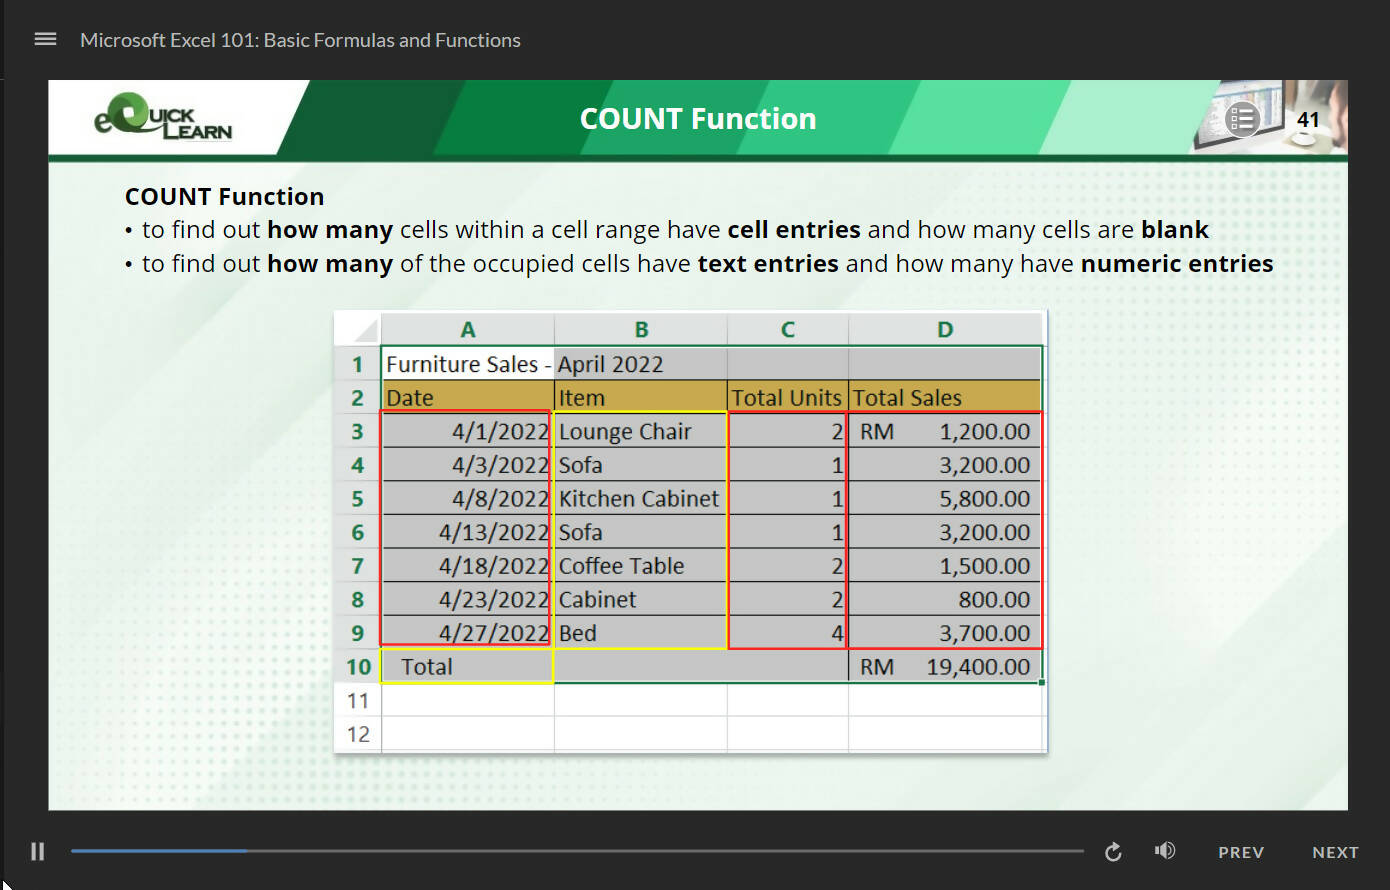Click the sales value 5,800.00
1390x890 pixels.
(x=945, y=498)
